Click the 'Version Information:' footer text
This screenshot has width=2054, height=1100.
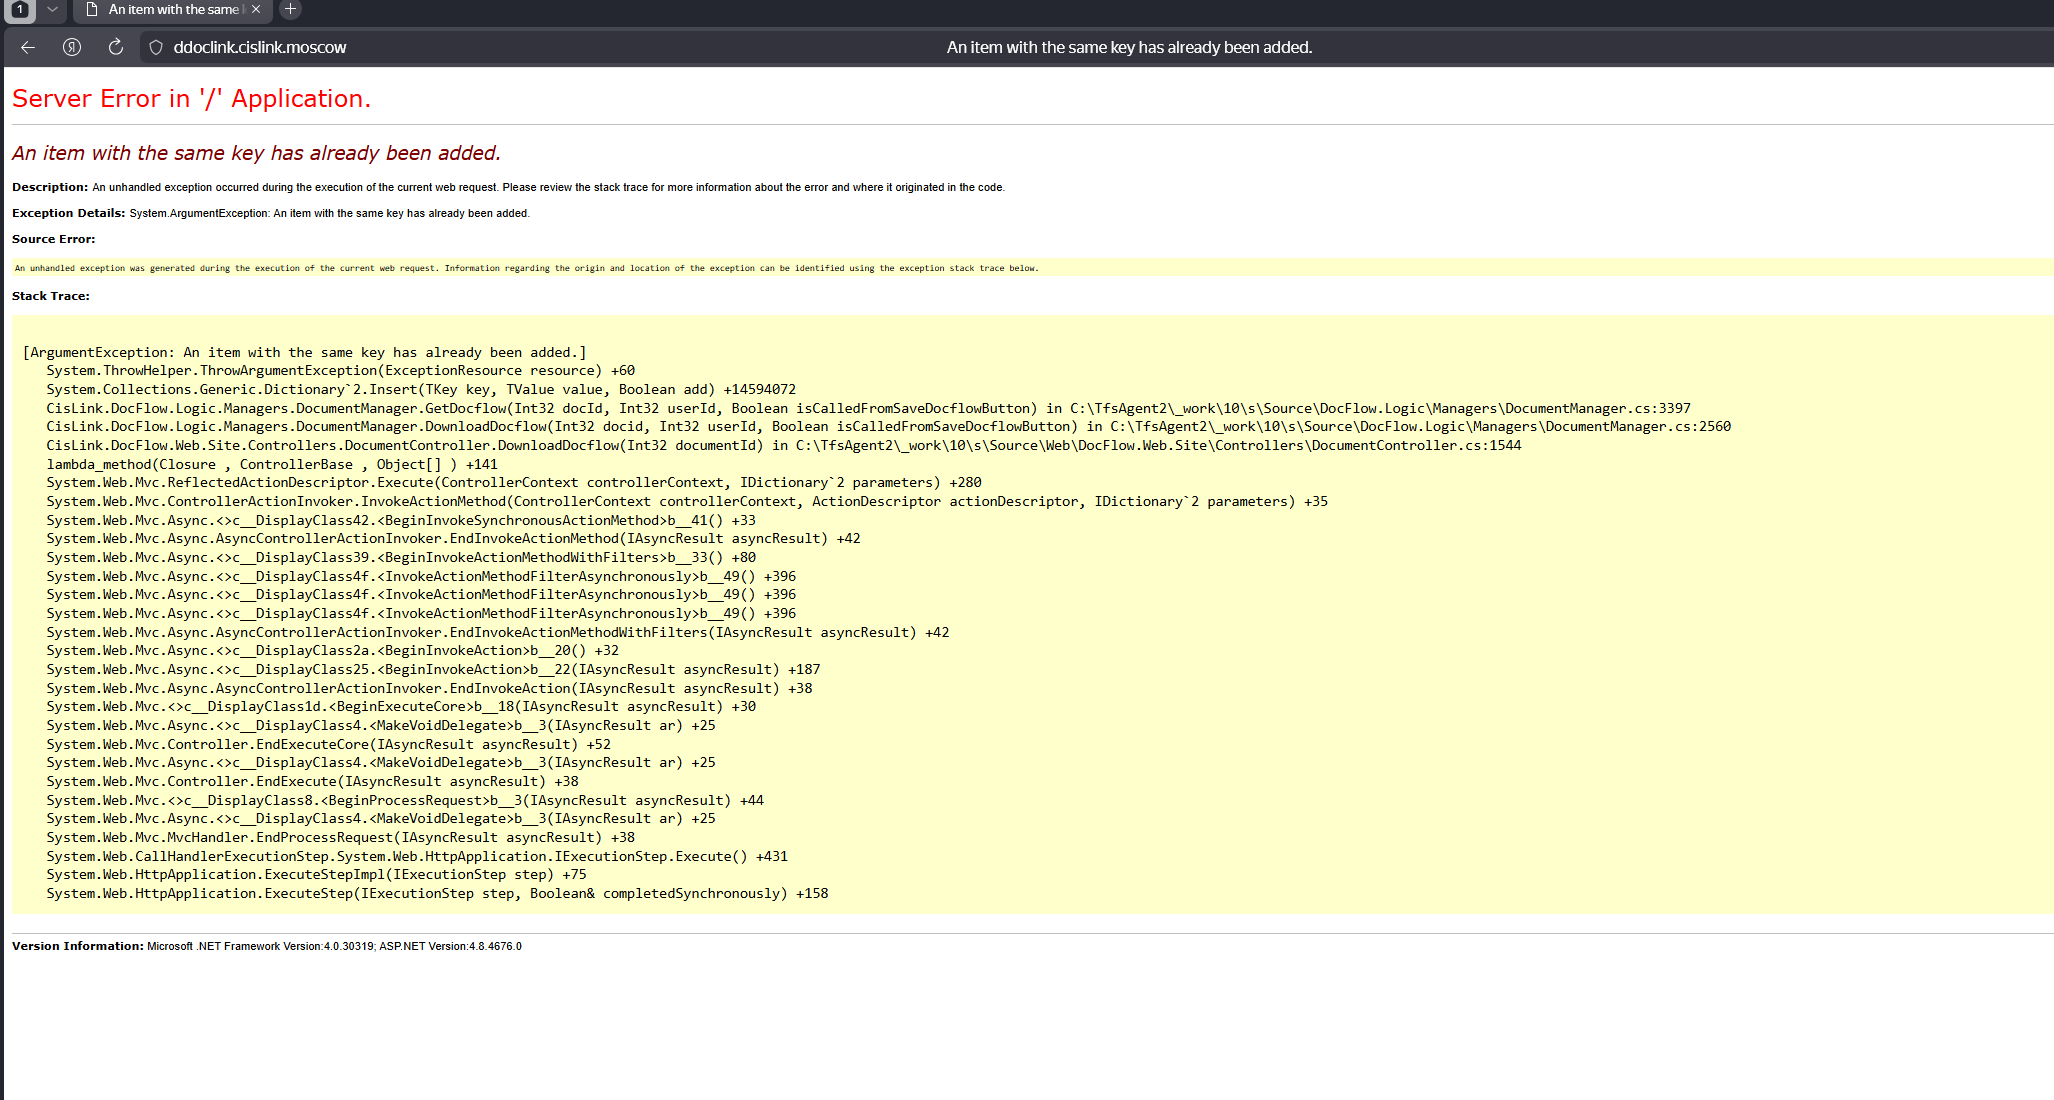[x=78, y=946]
